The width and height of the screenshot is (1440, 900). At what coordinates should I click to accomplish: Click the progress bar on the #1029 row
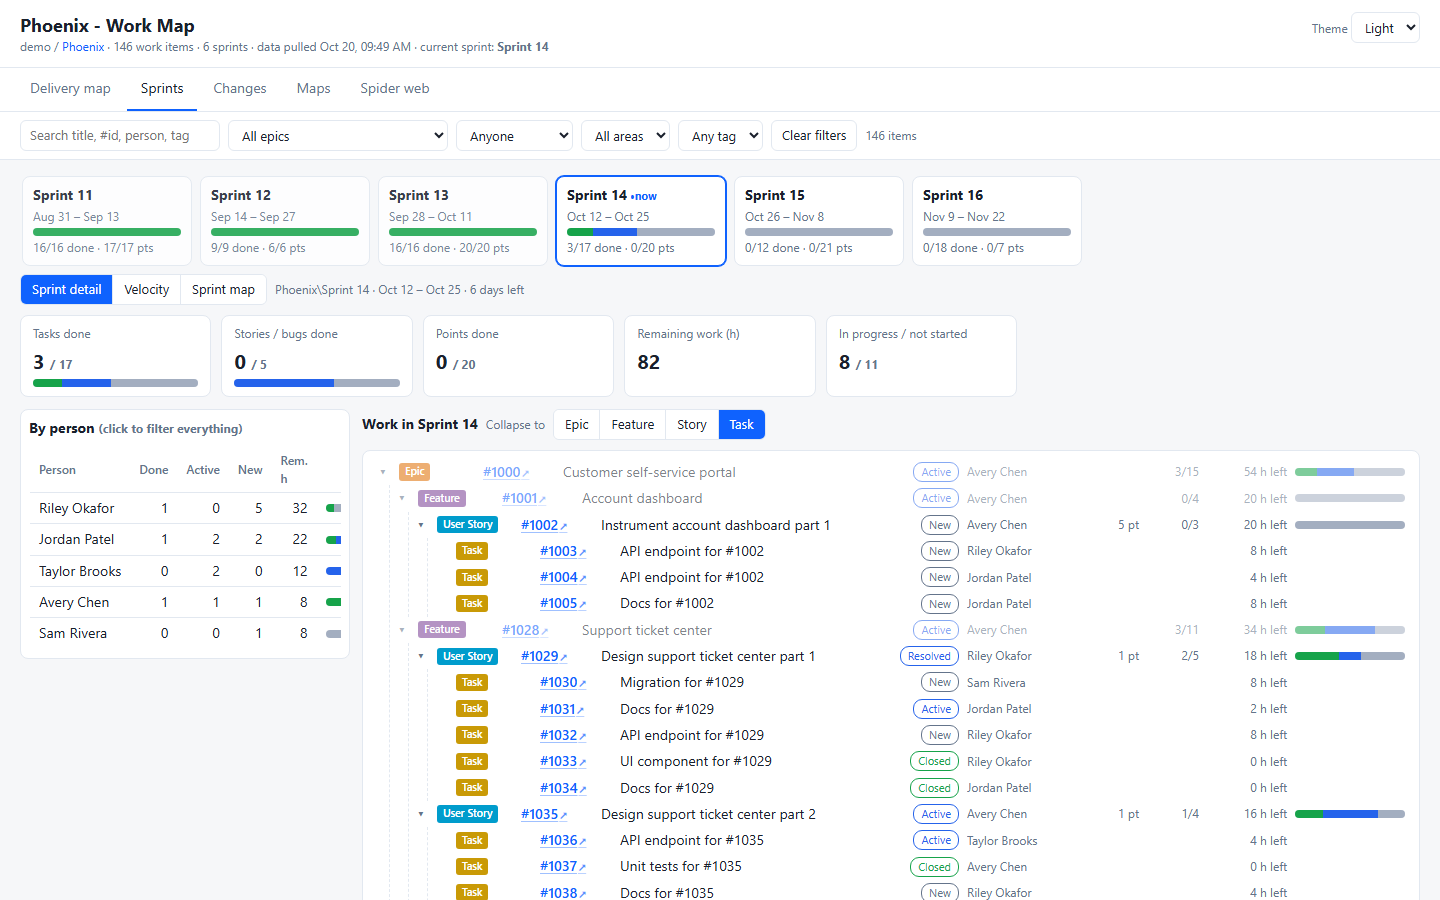(1350, 657)
